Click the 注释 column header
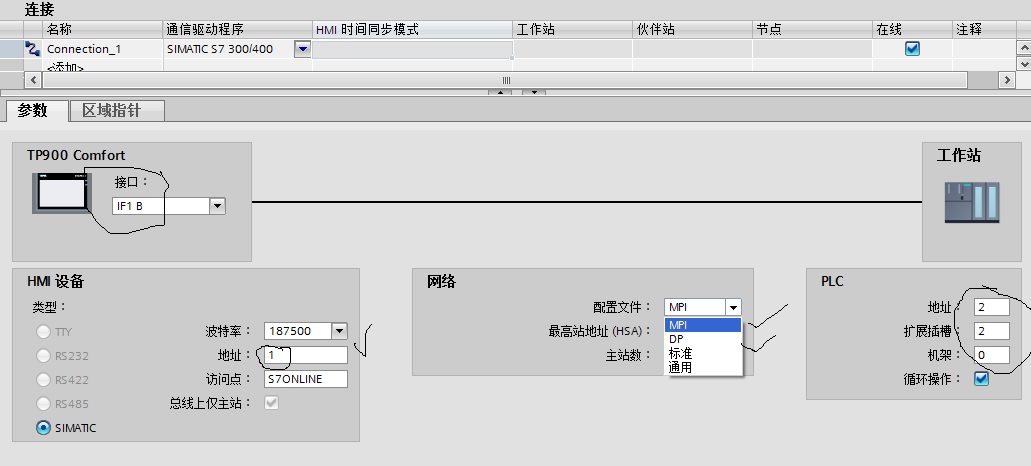Image resolution: width=1031 pixels, height=466 pixels. point(984,30)
